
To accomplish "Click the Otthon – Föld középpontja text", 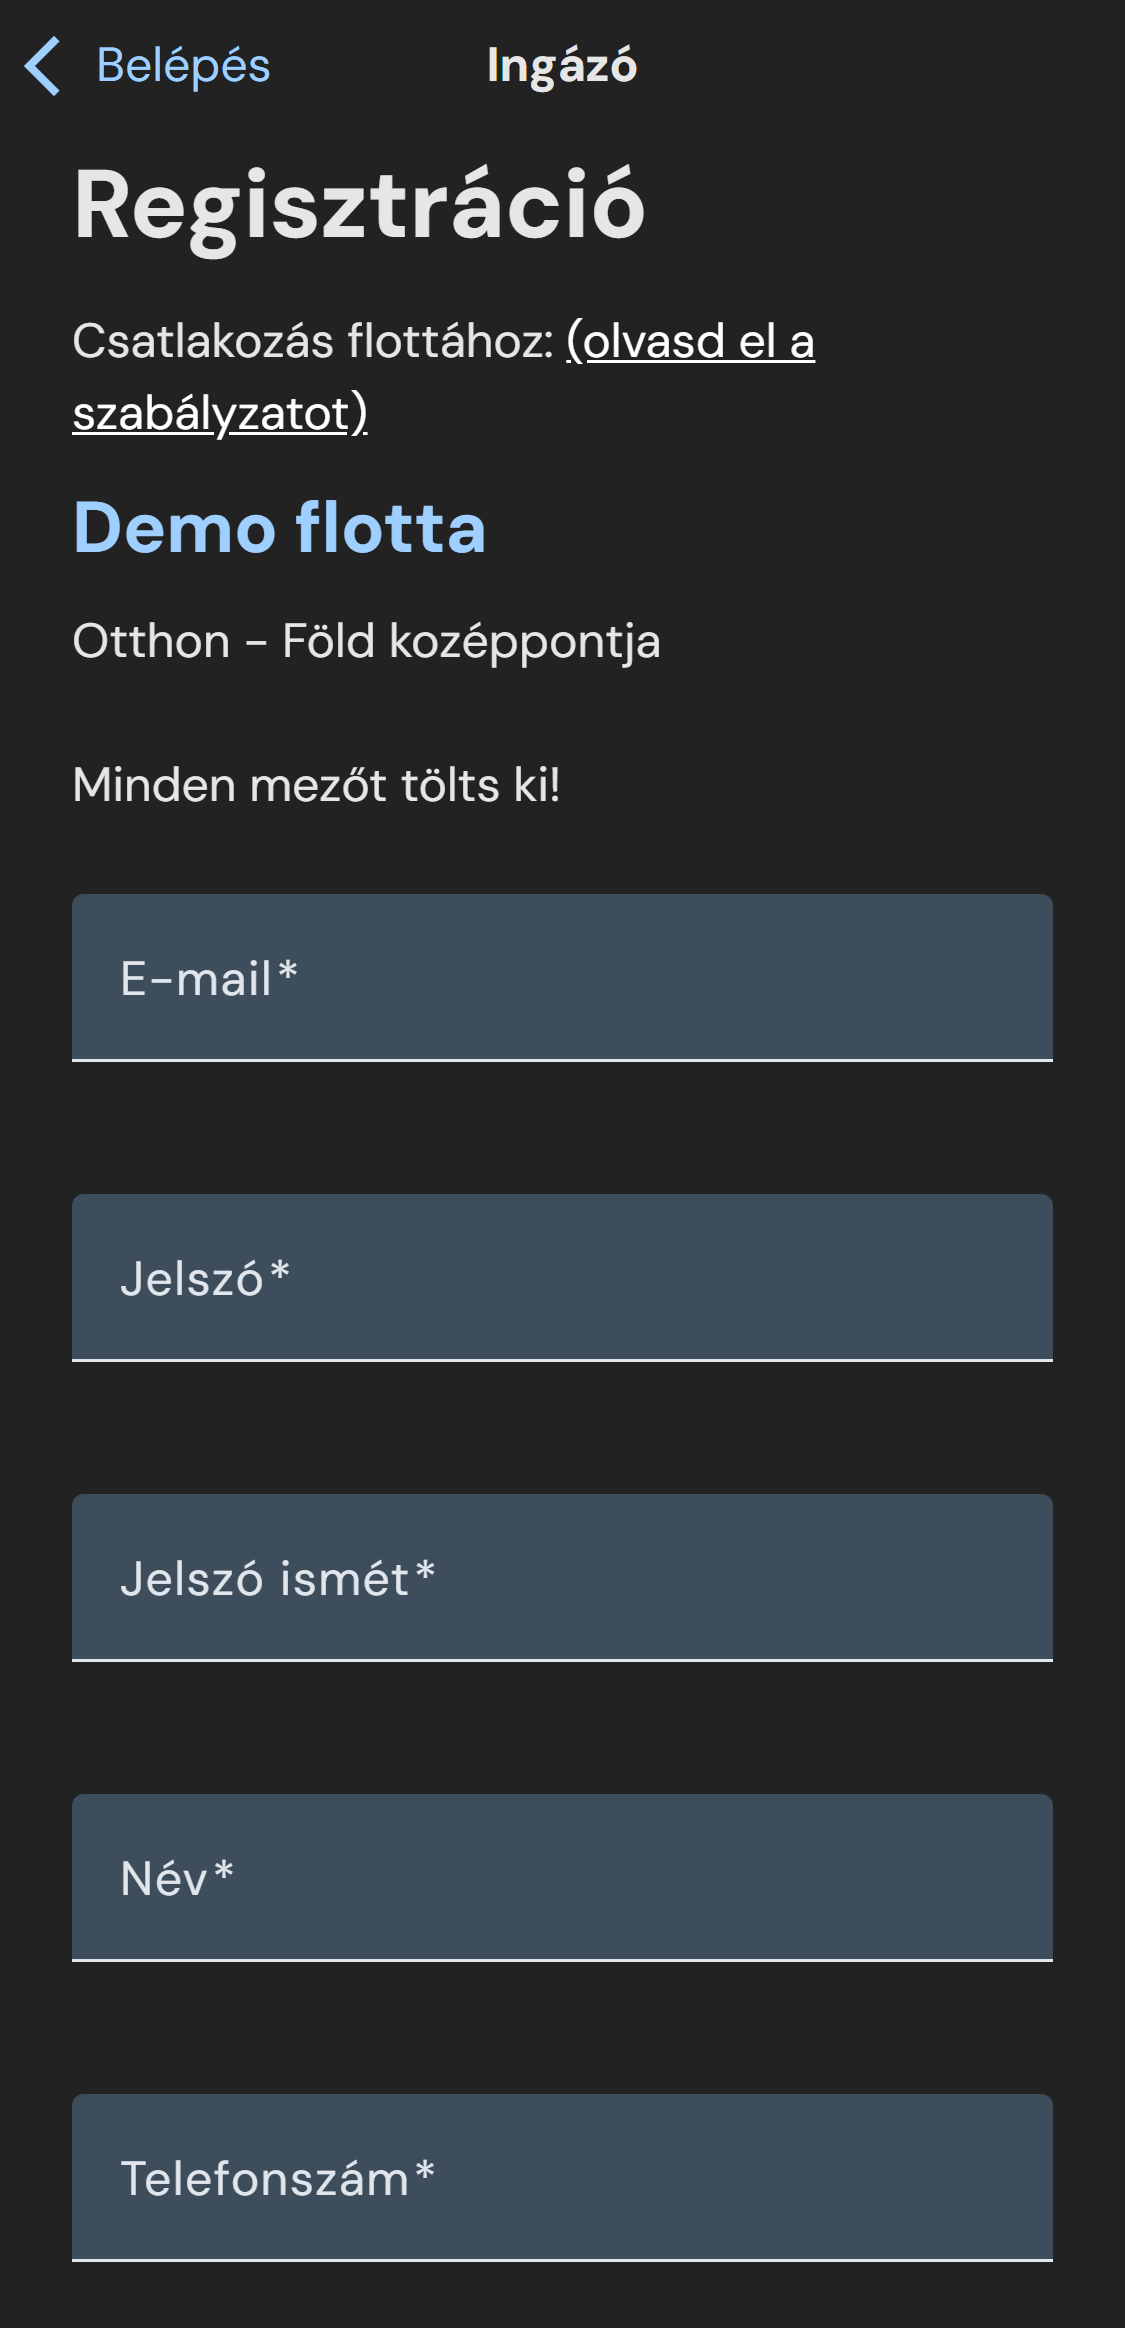I will pos(366,641).
